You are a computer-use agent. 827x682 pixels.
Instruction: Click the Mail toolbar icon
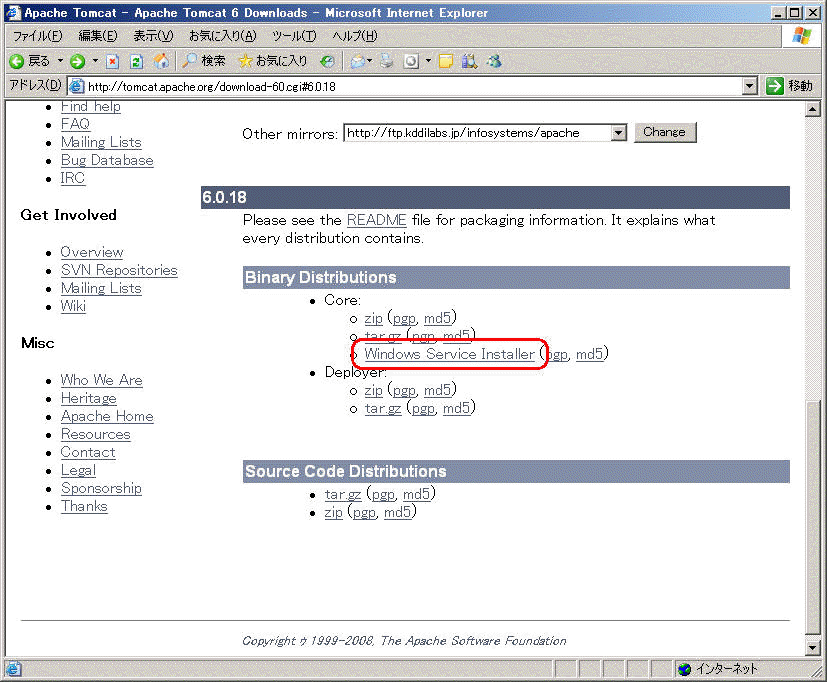click(x=357, y=61)
